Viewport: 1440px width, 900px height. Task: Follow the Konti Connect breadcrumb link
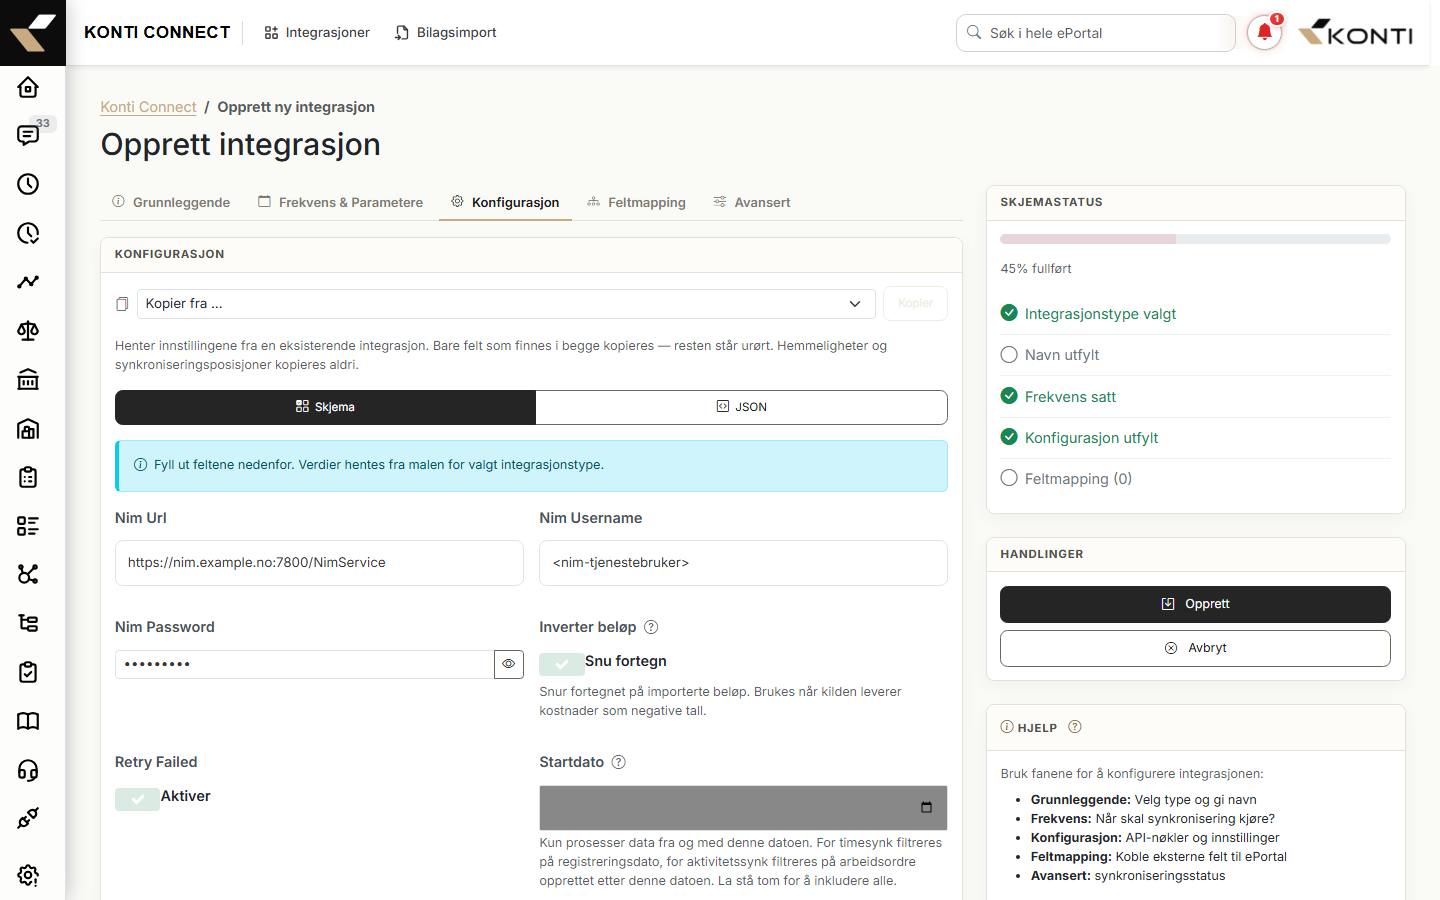[x=148, y=107]
